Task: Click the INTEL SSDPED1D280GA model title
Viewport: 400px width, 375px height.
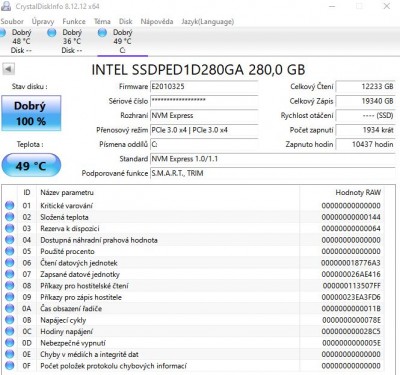Action: (x=198, y=70)
